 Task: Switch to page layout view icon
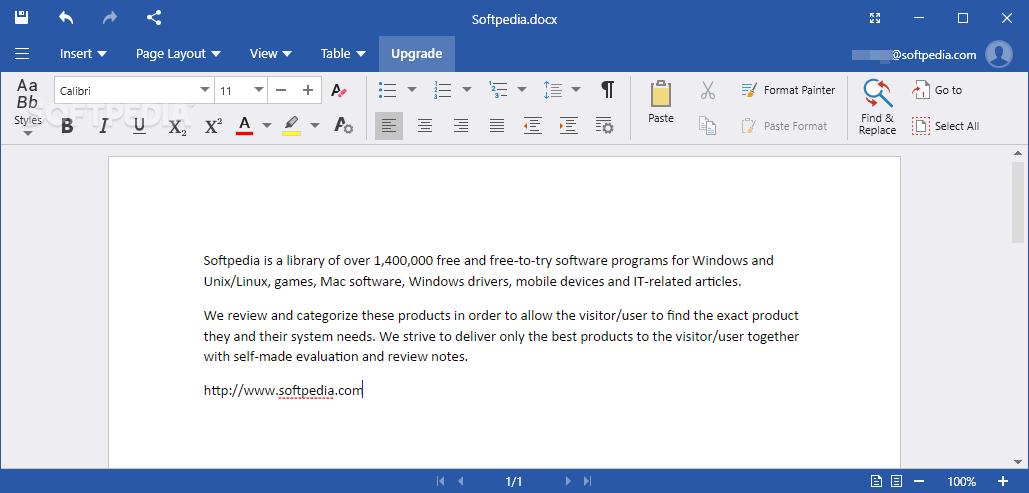point(876,481)
